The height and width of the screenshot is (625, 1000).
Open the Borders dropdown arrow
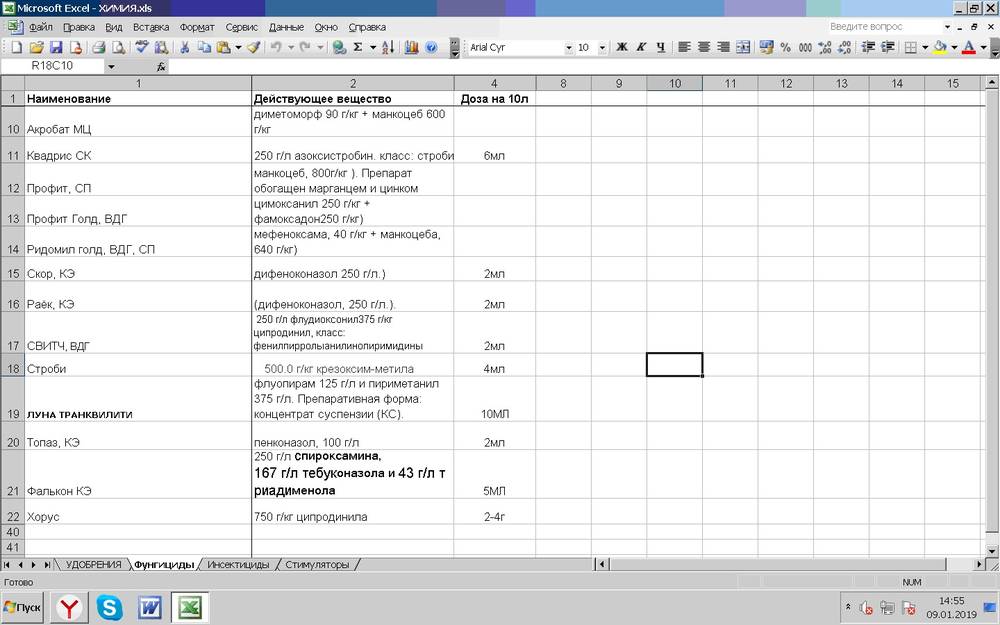point(925,47)
